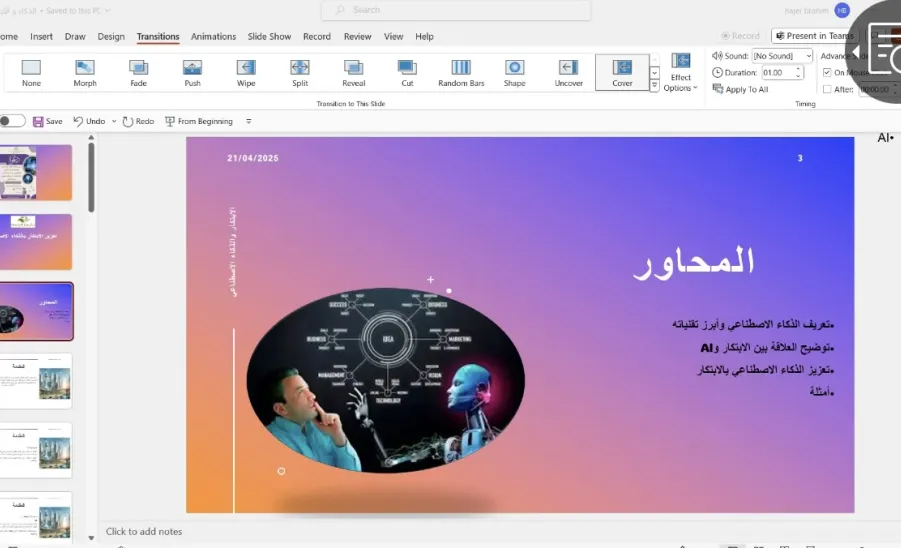Open Customize Quick Access Toolbar dropdown

248,121
